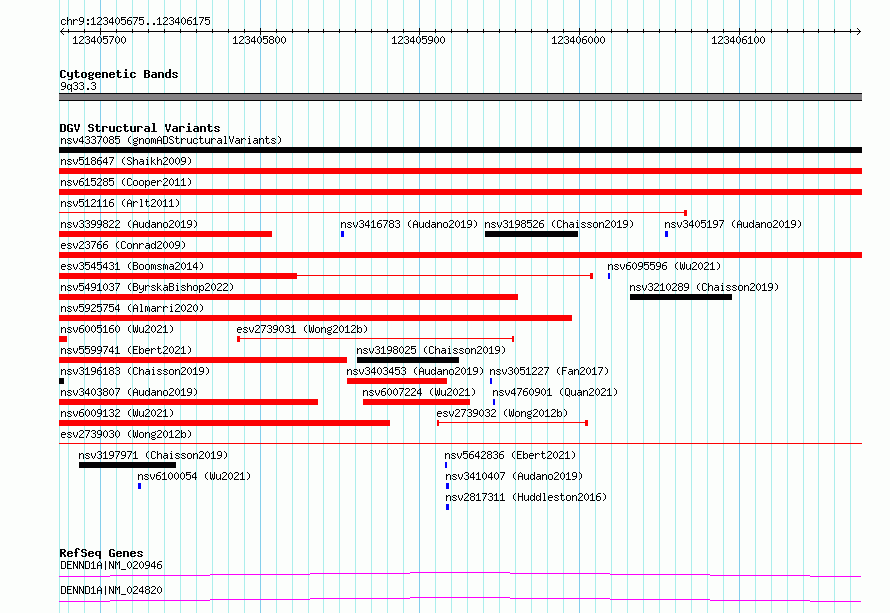The image size is (890, 613).
Task: Select the nsv5599741 (Ebert2021) label
Action: pyautogui.click(x=126, y=350)
